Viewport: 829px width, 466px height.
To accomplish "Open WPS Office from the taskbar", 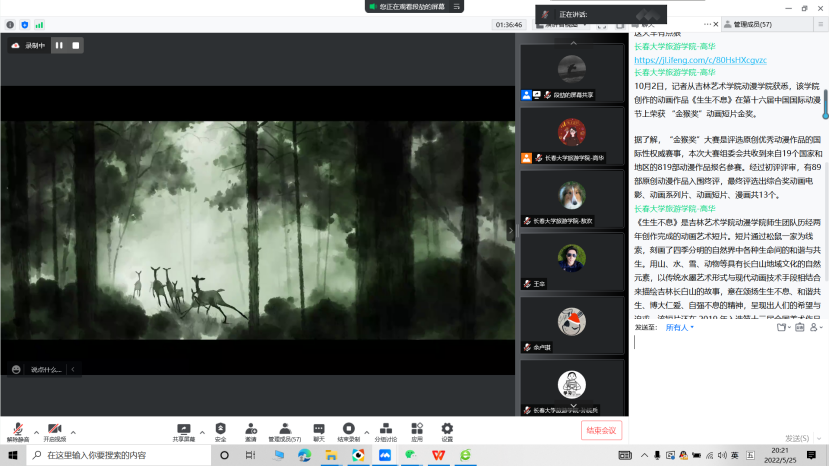I will pos(438,455).
